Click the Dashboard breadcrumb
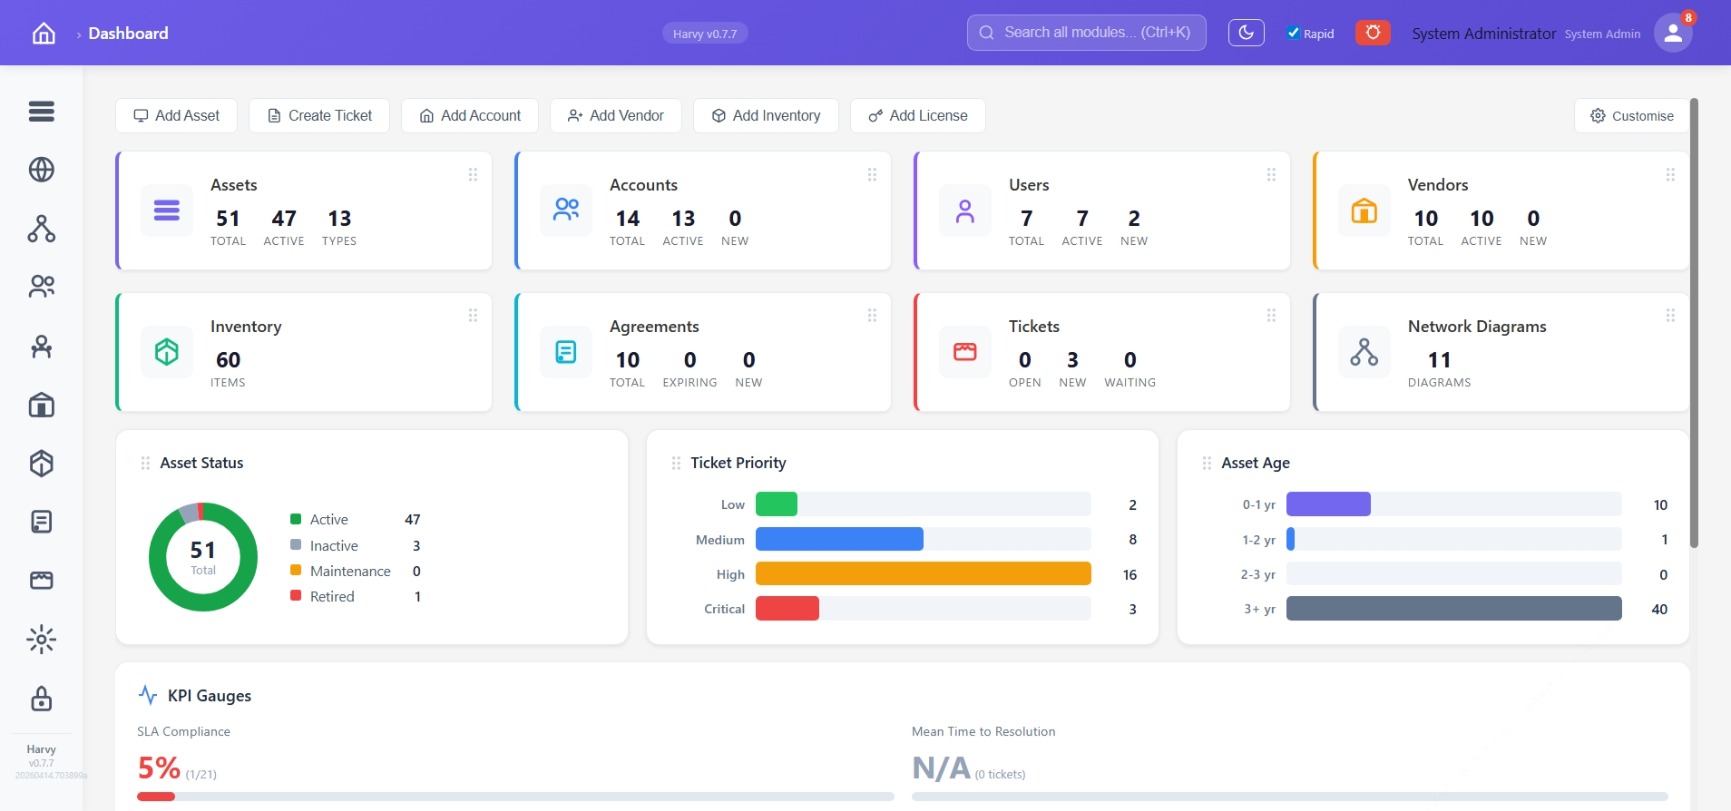Screen dimensions: 1731x811 [128, 33]
